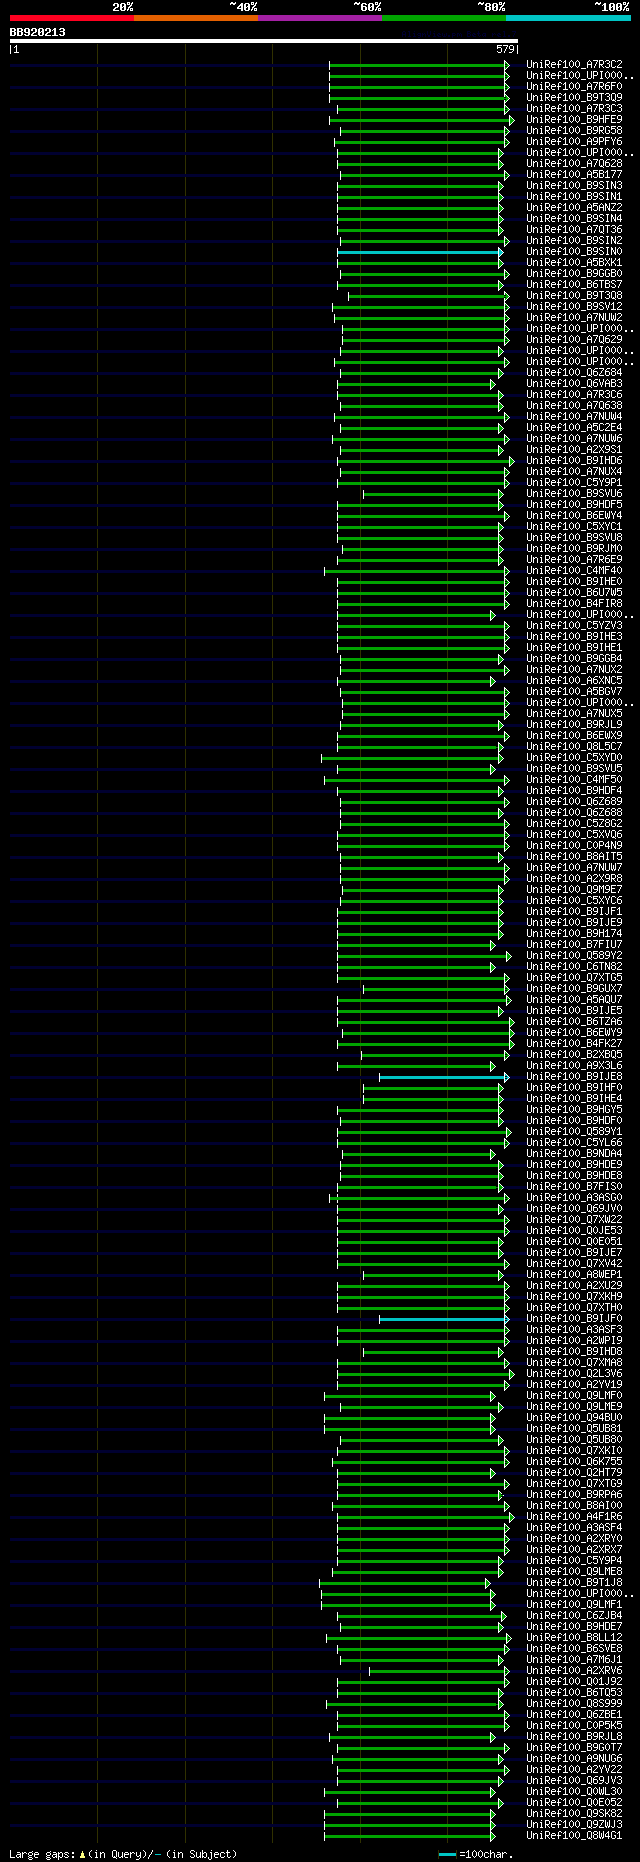Open hit UniRef100_Q94BU0

[574, 1418]
